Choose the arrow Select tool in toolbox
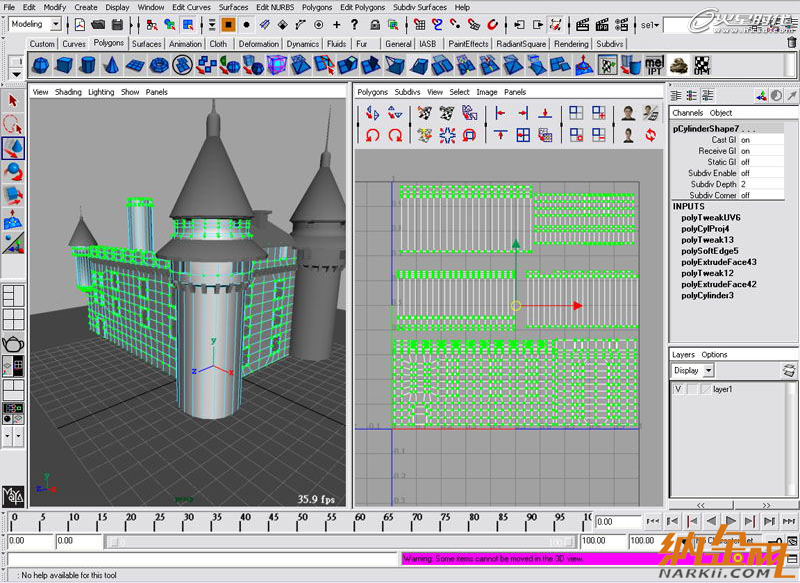Viewport: 800px width, 583px height. point(13,100)
